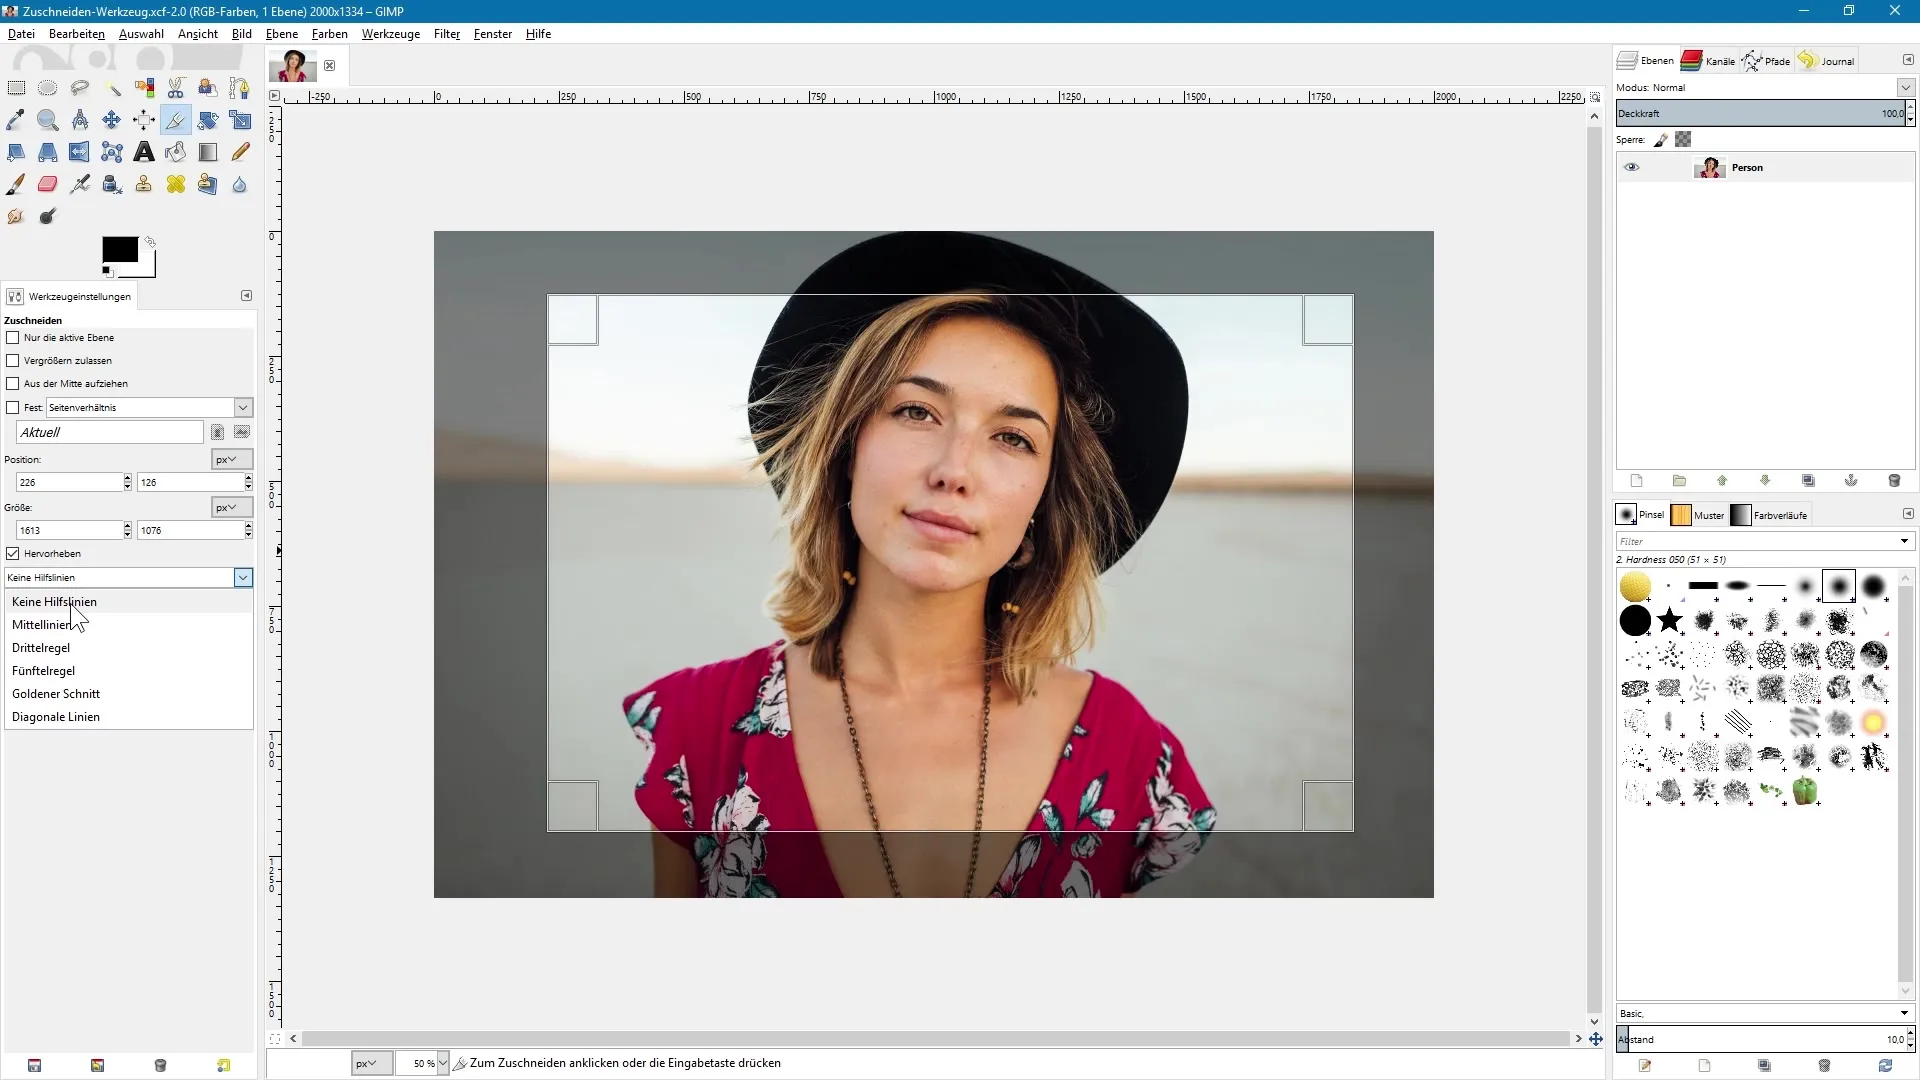The image size is (1920, 1080).
Task: Adjust the Deckkraft opacity slider
Action: coord(1760,114)
